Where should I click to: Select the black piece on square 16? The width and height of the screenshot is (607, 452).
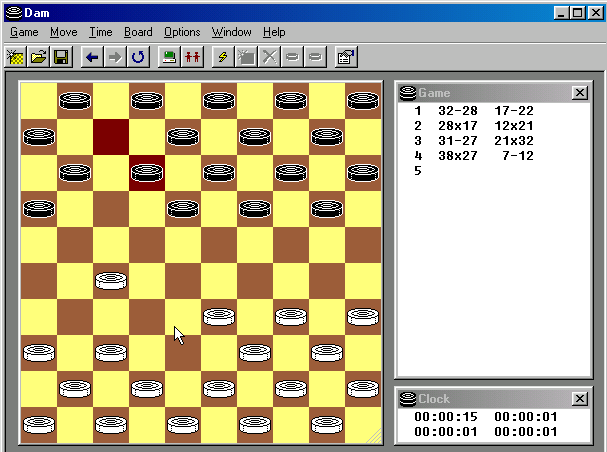tap(39, 209)
